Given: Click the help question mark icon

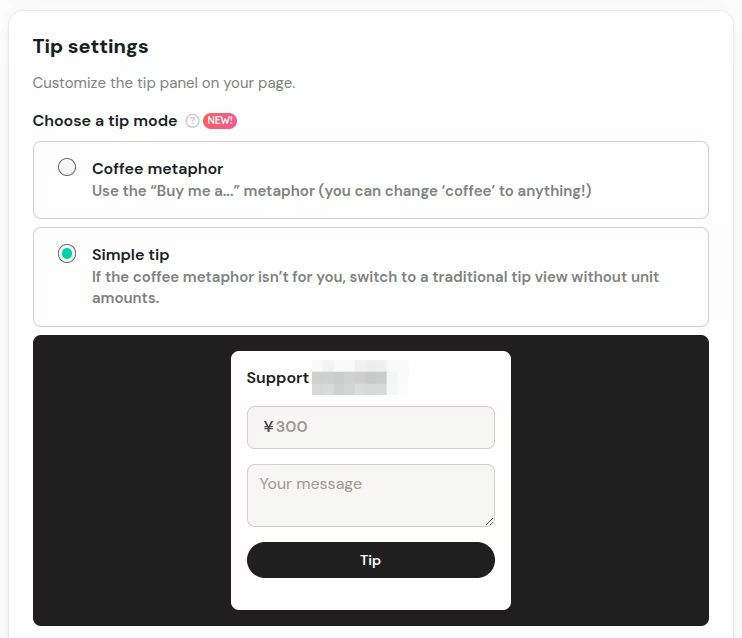Looking at the screenshot, I should pyautogui.click(x=192, y=121).
